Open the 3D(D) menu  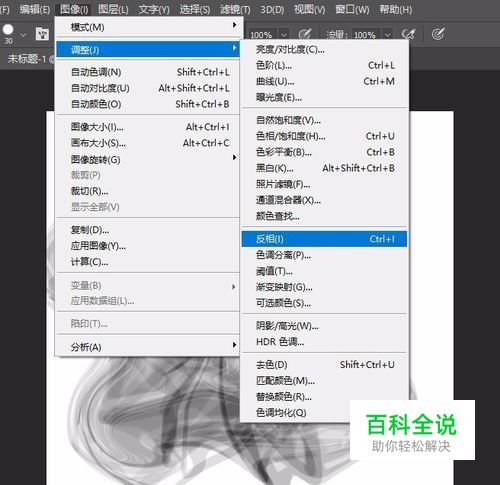pos(272,10)
